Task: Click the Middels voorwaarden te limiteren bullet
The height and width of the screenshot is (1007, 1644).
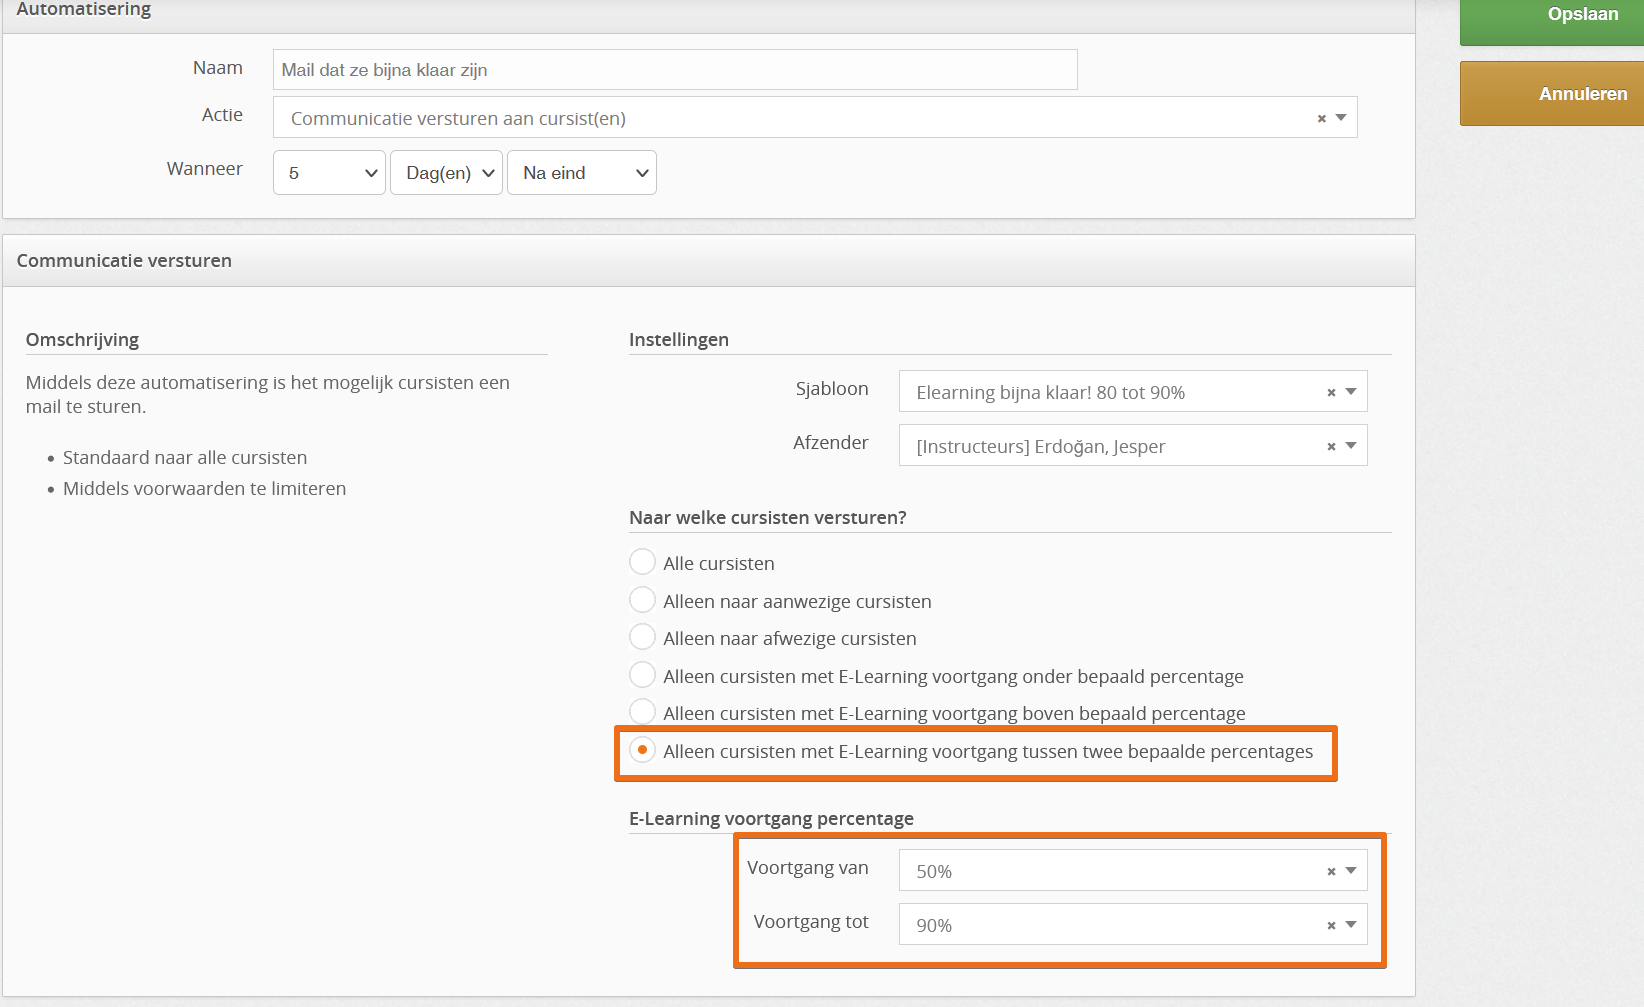Action: point(204,488)
